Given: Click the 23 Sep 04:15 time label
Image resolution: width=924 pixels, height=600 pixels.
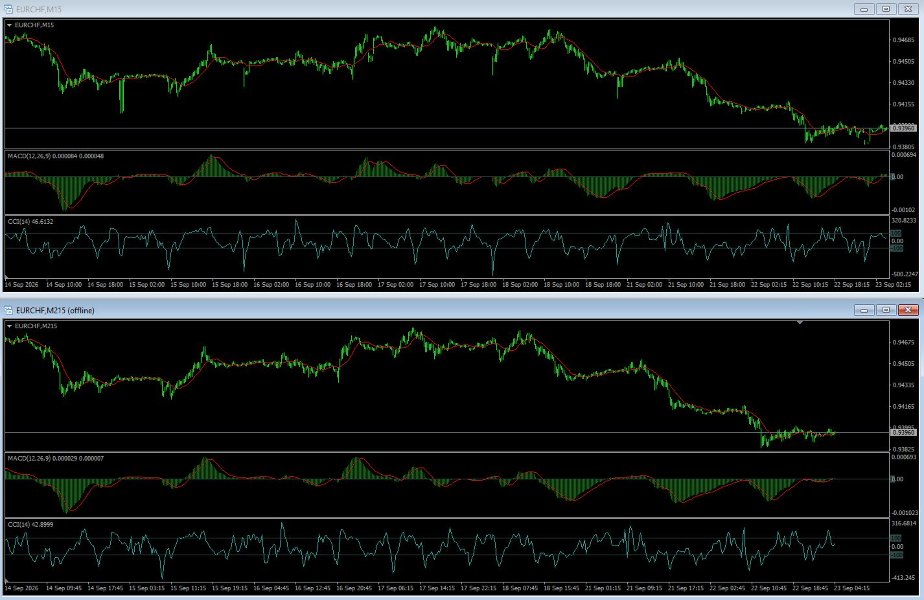Looking at the screenshot, I should point(852,588).
